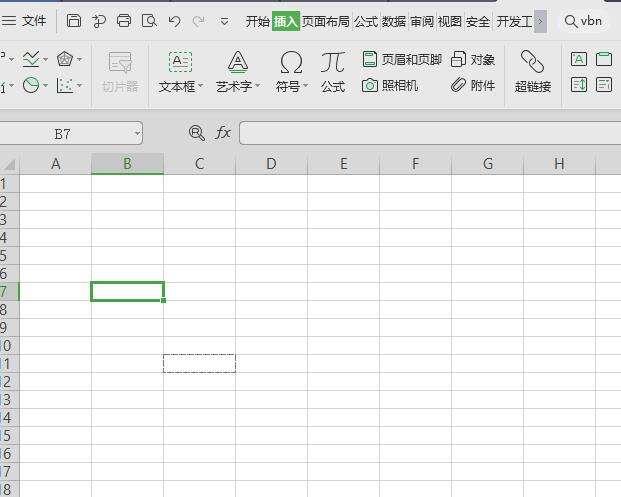This screenshot has width=621, height=497.
Task: Click the search box showing vbn
Action: coord(584,21)
